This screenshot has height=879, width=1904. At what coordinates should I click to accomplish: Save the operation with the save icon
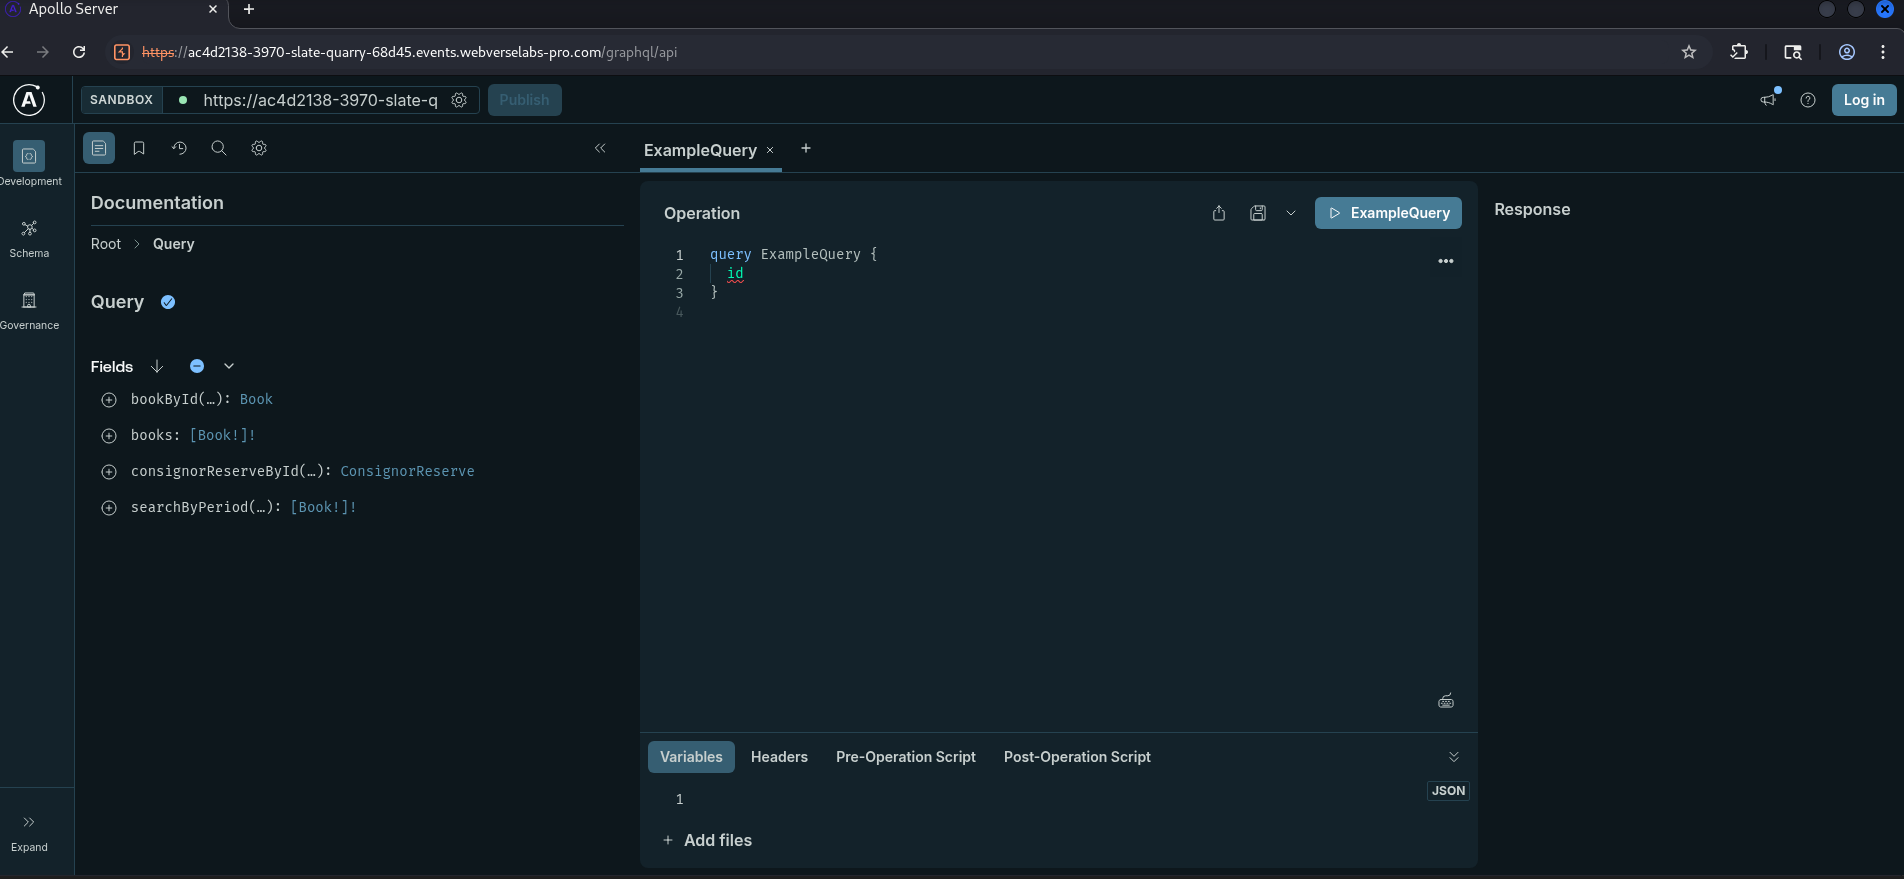click(1258, 213)
